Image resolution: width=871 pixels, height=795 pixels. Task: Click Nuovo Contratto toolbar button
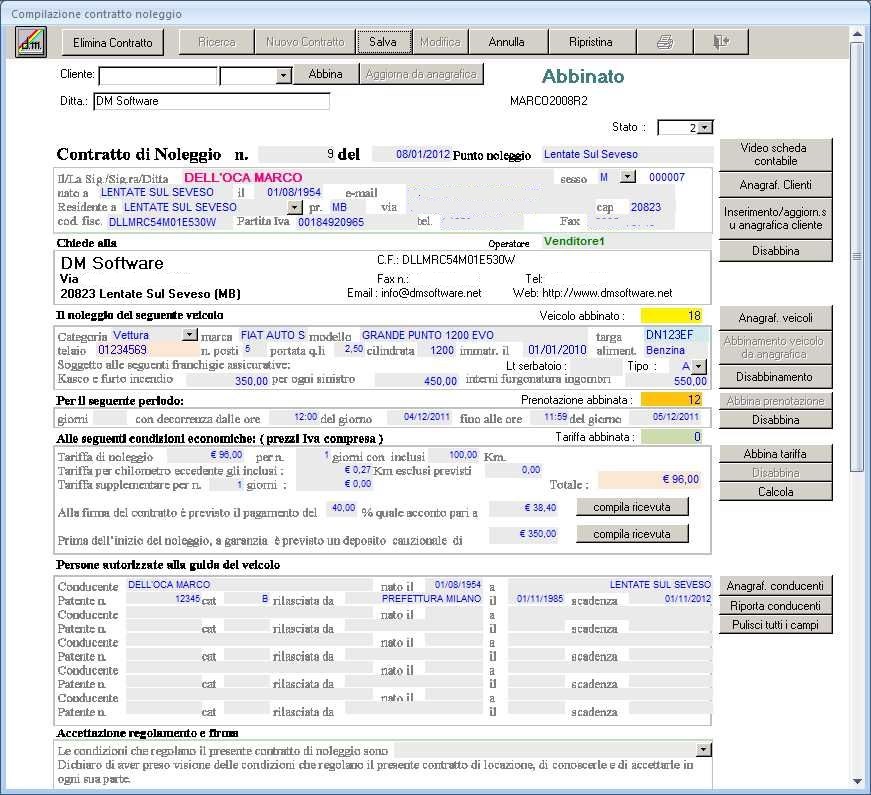305,42
